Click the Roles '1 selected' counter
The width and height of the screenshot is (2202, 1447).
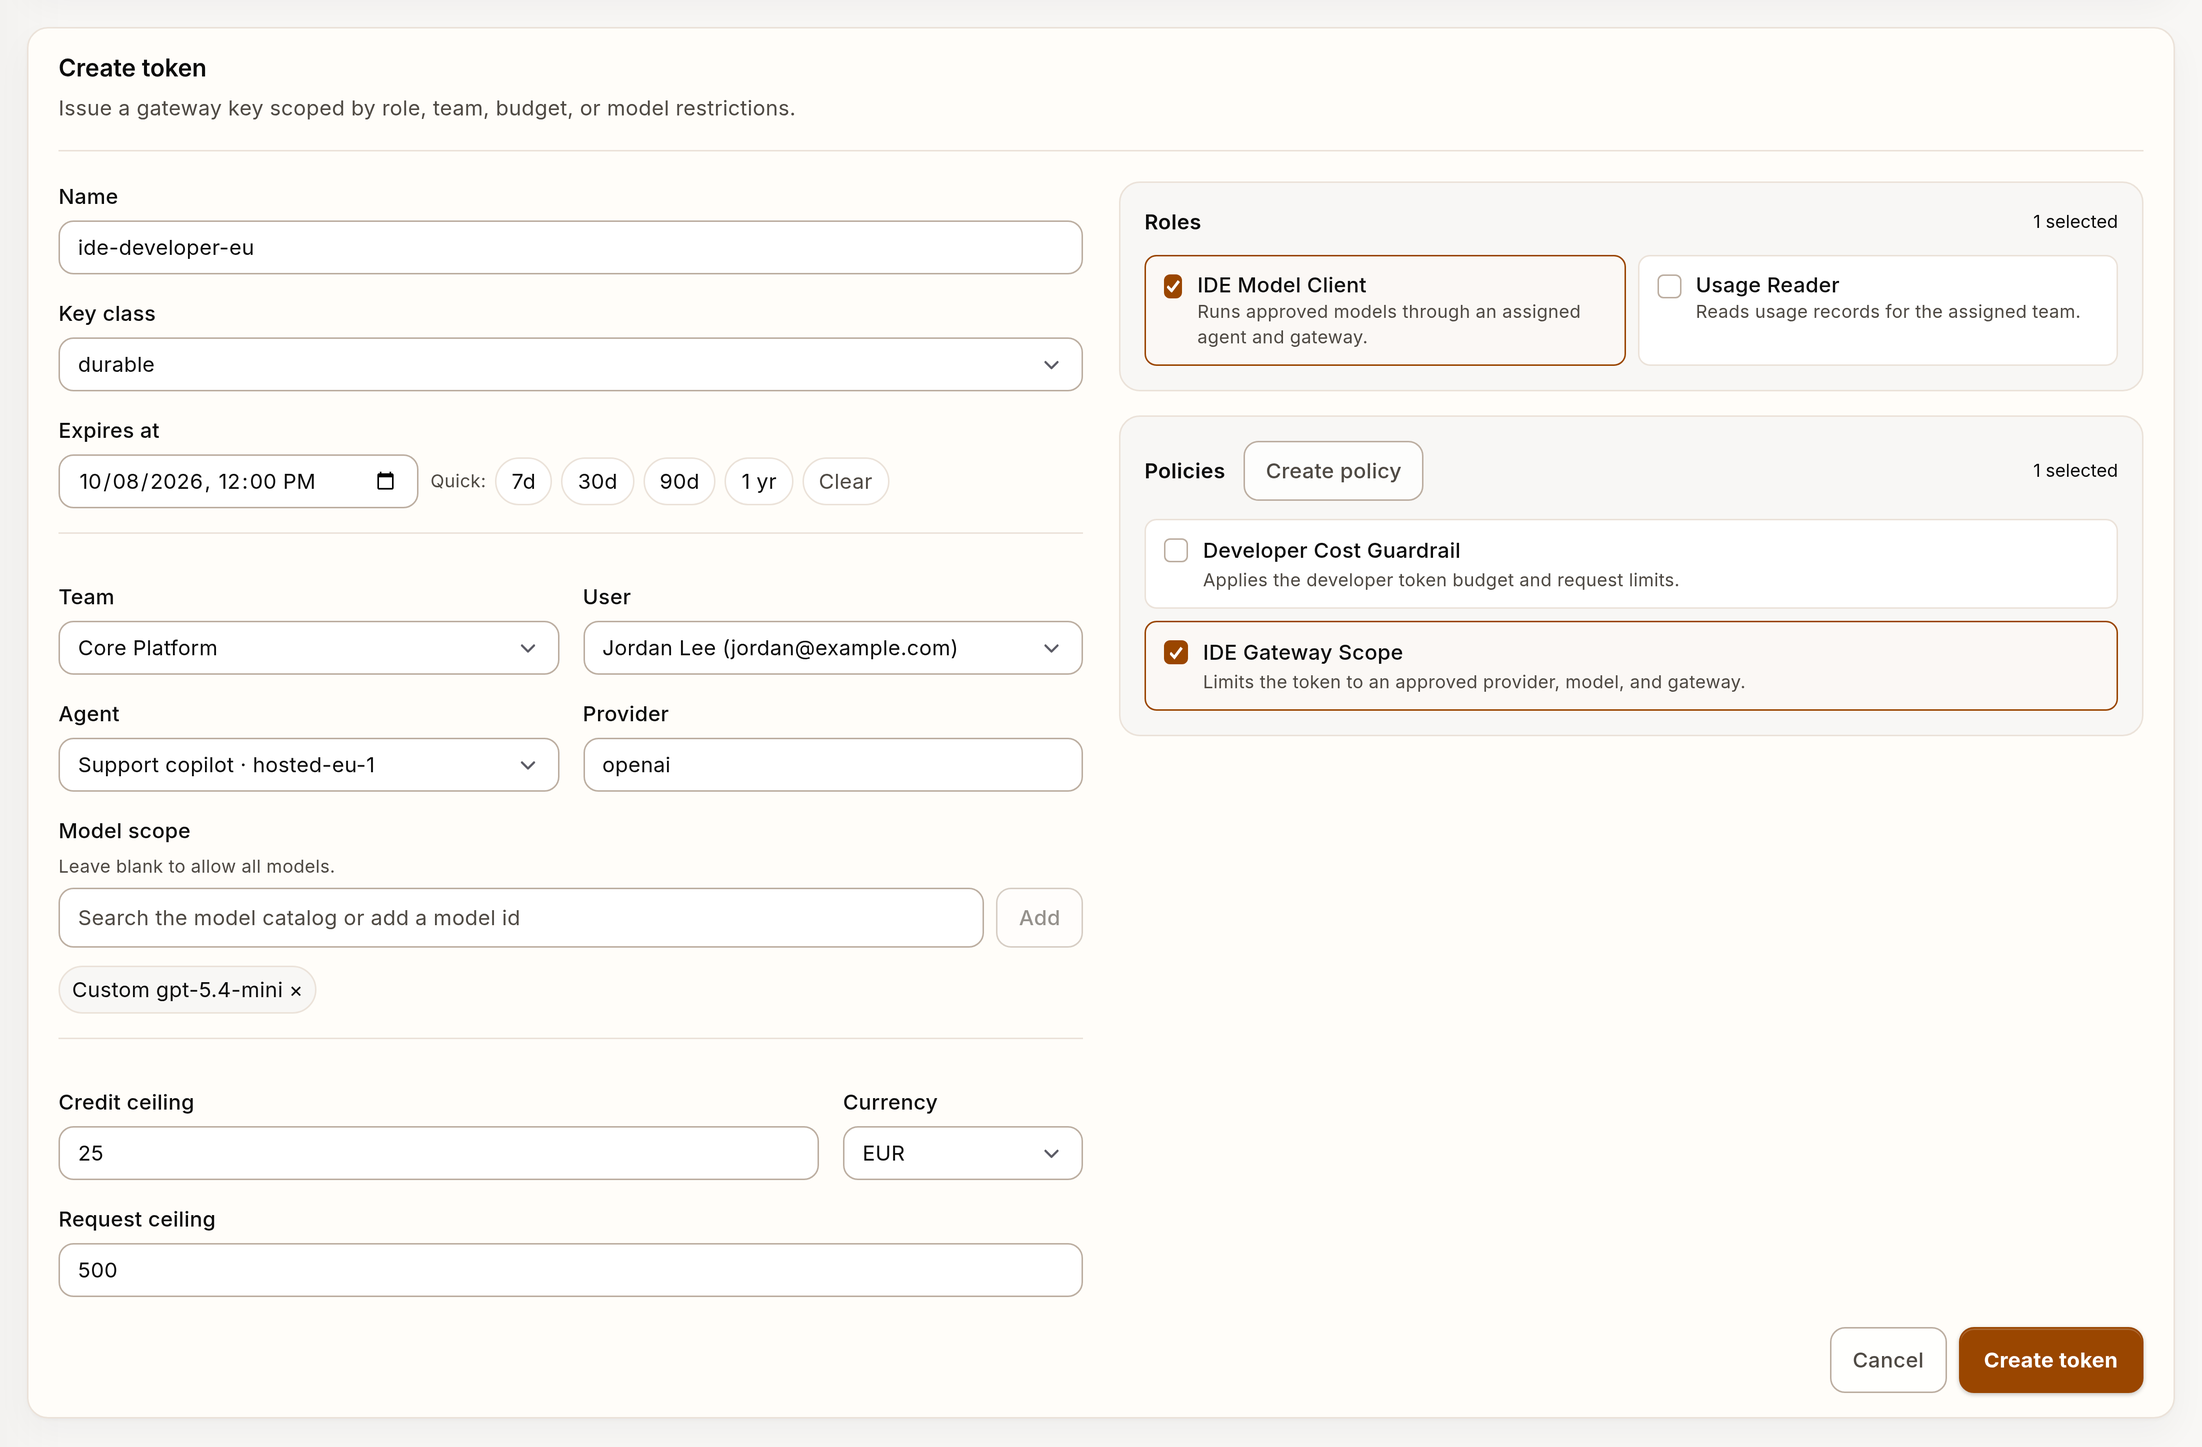(2075, 222)
